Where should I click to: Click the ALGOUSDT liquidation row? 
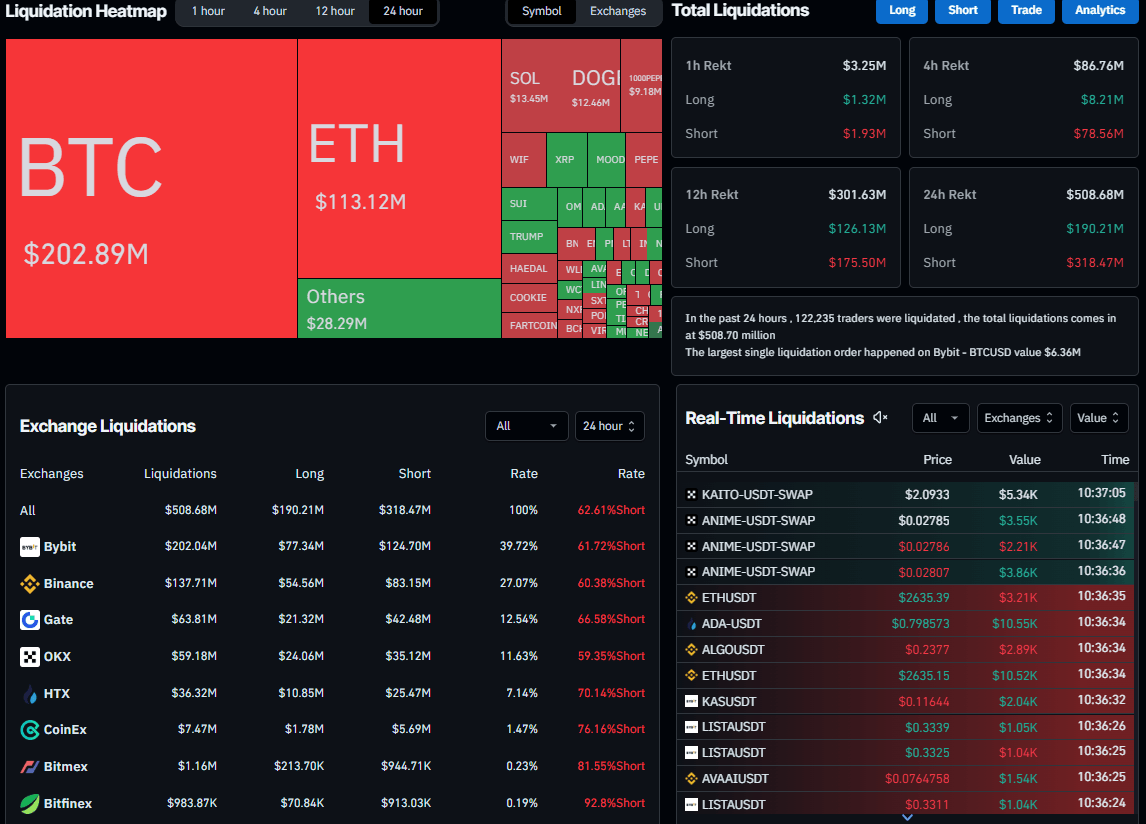pyautogui.click(x=906, y=650)
